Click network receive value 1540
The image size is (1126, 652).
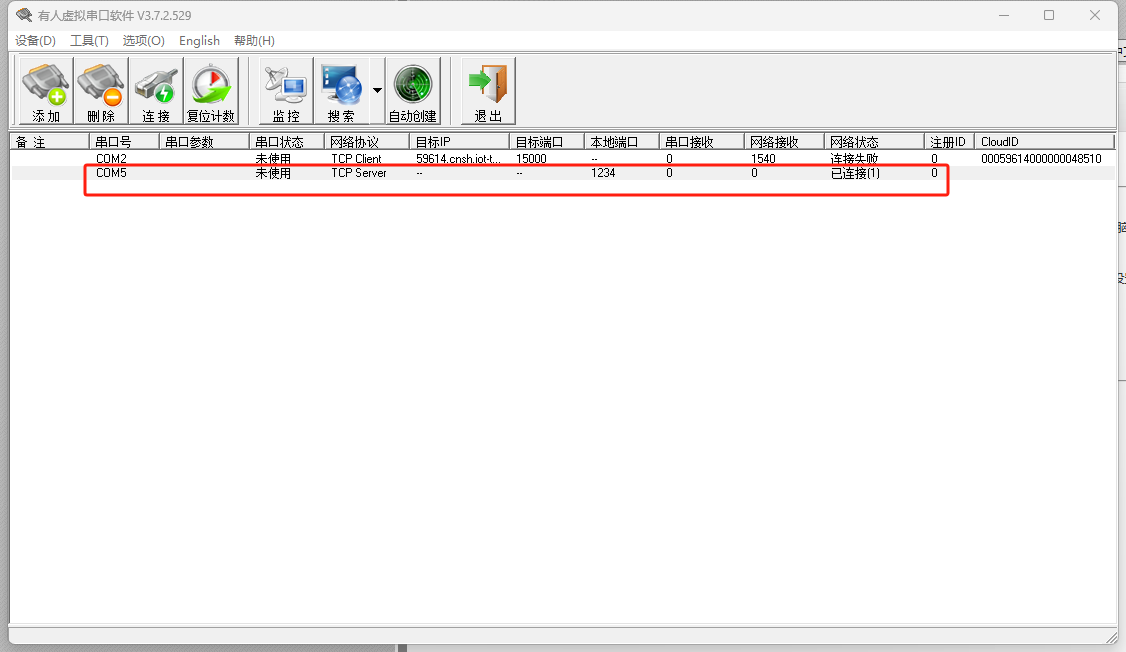pos(763,159)
